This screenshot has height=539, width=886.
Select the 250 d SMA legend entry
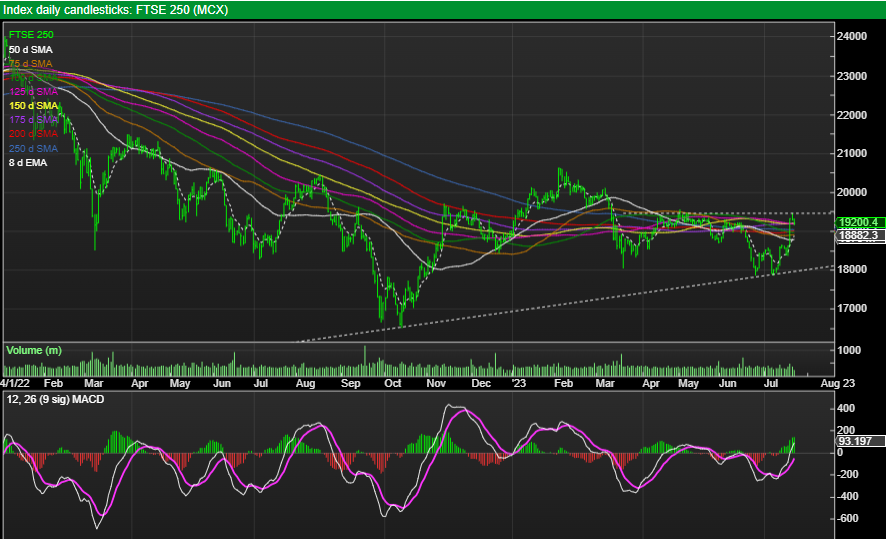pyautogui.click(x=33, y=149)
